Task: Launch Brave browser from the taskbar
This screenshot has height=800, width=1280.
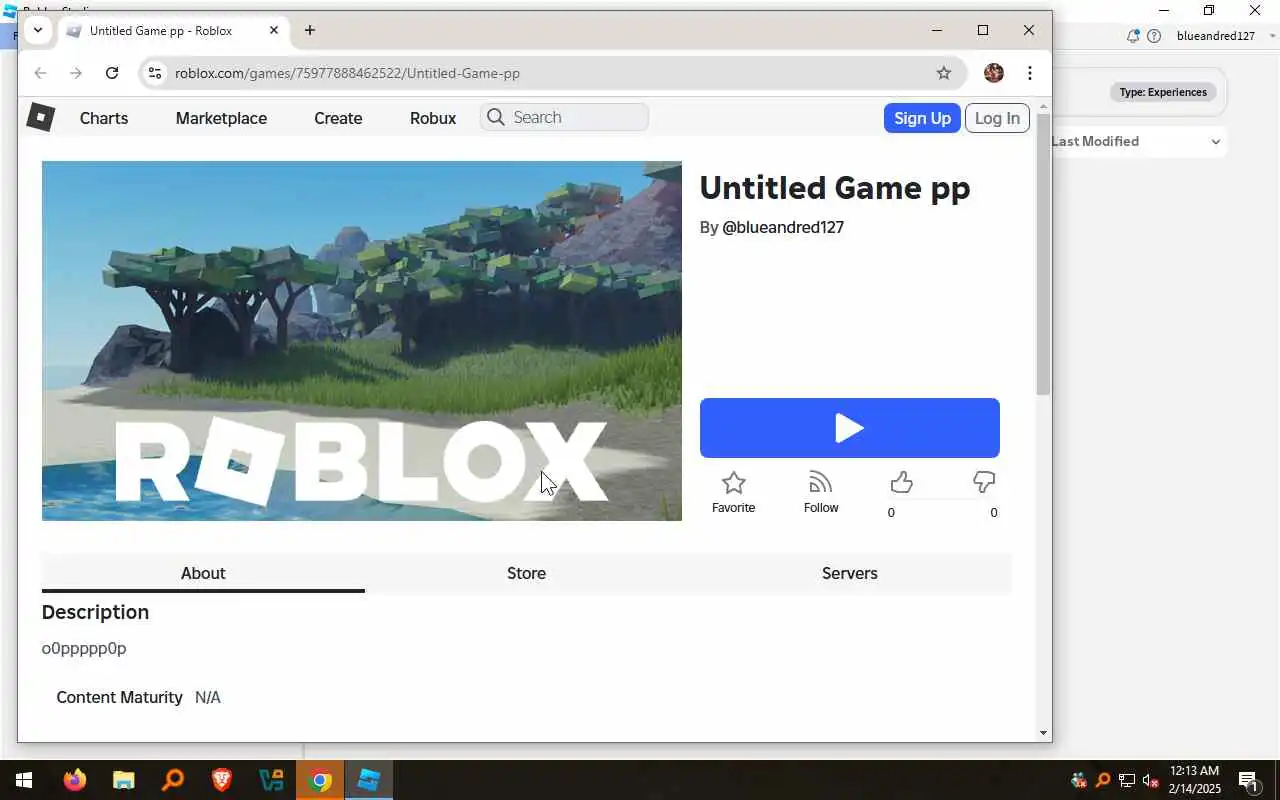Action: coord(222,780)
